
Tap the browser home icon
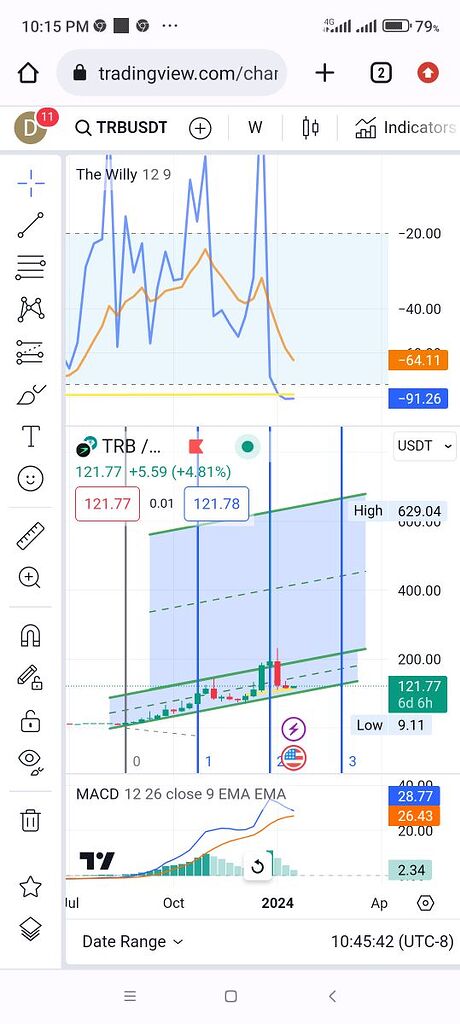(28, 73)
